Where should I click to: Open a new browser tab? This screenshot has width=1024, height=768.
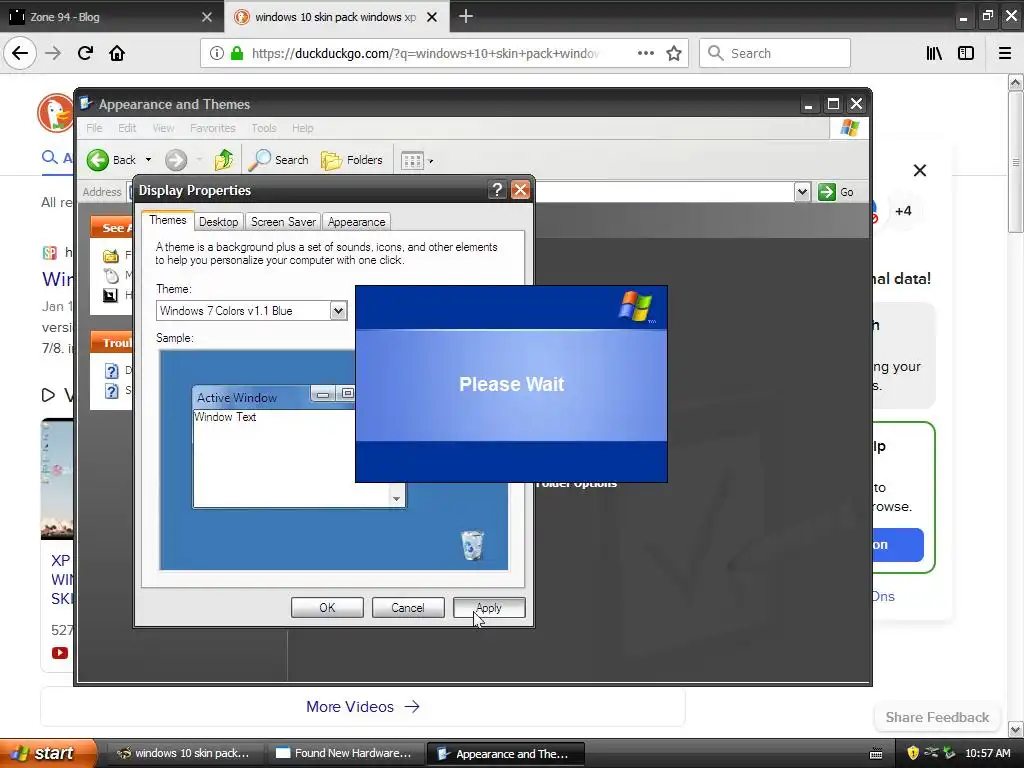coord(466,16)
